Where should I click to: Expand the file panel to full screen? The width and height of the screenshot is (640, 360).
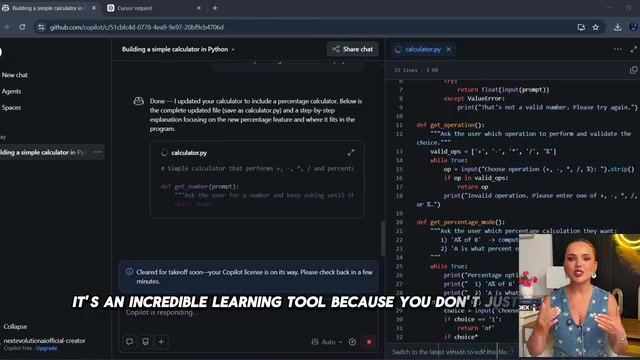(x=633, y=49)
